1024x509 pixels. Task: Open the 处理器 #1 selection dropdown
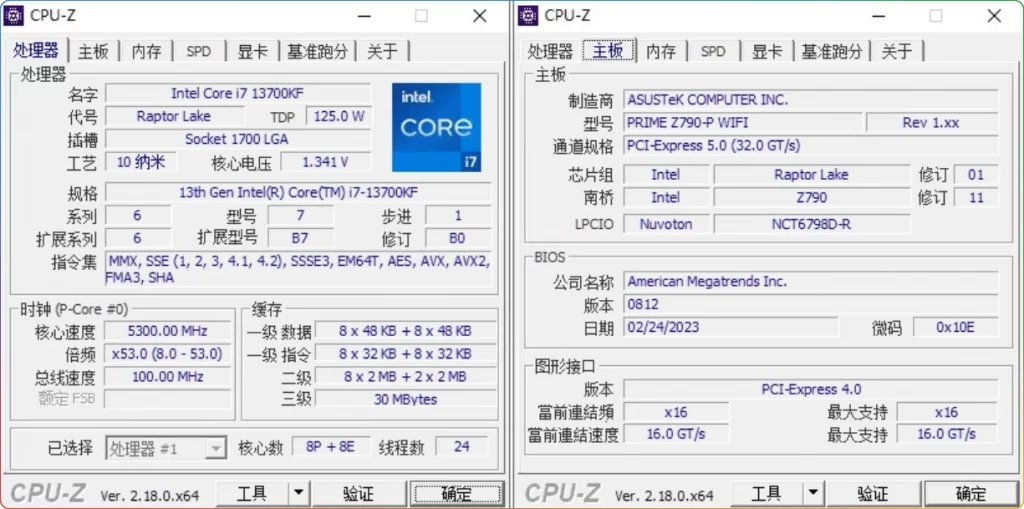coord(165,448)
